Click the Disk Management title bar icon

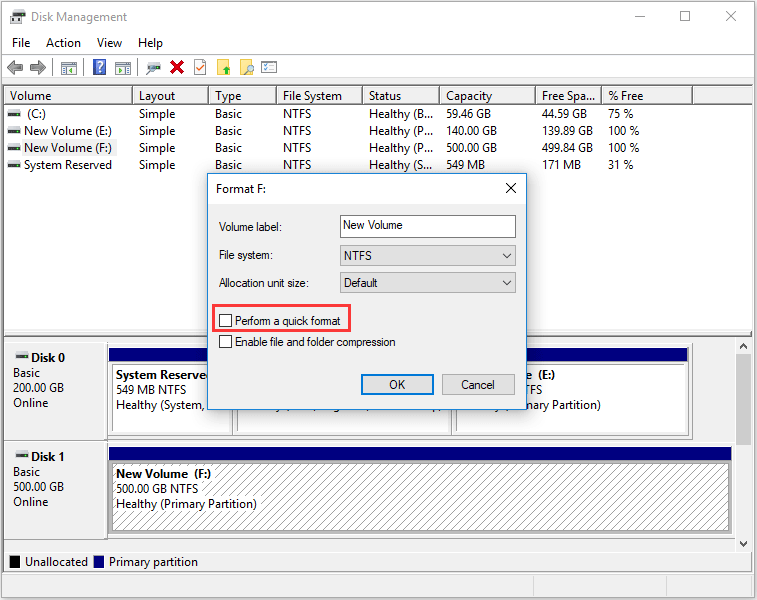17,17
